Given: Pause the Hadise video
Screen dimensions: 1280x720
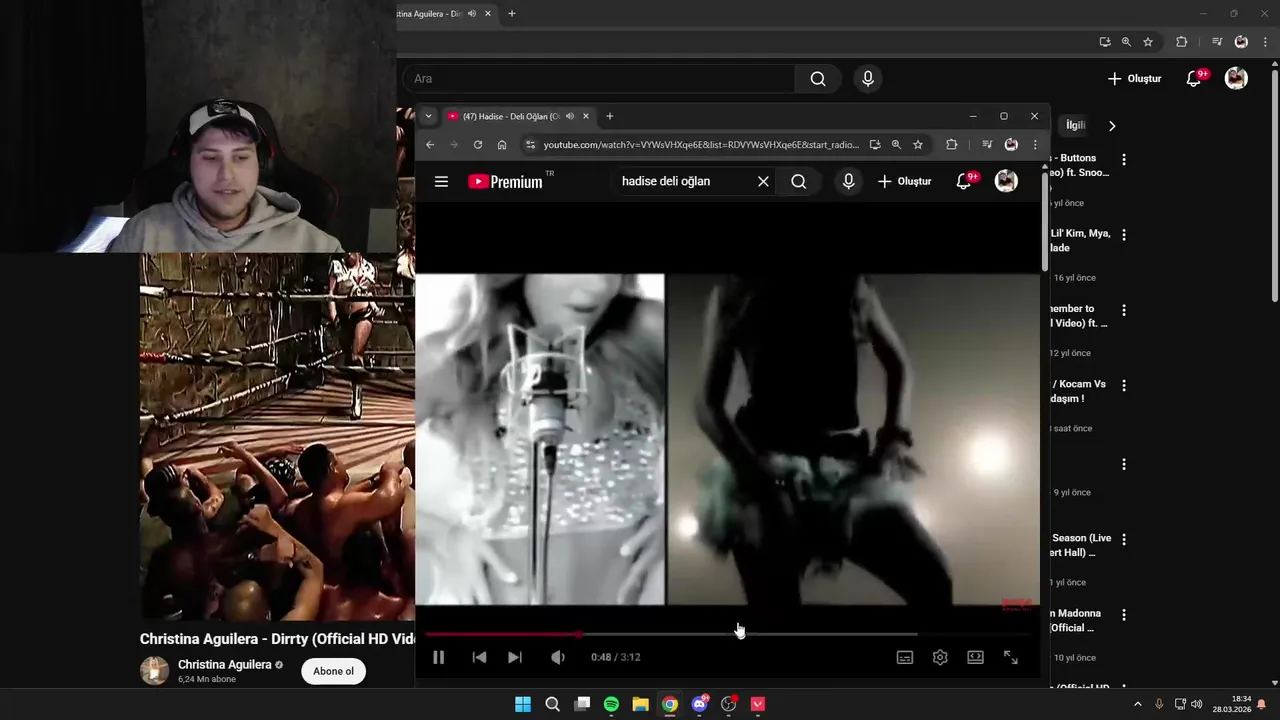Looking at the screenshot, I should pos(438,657).
